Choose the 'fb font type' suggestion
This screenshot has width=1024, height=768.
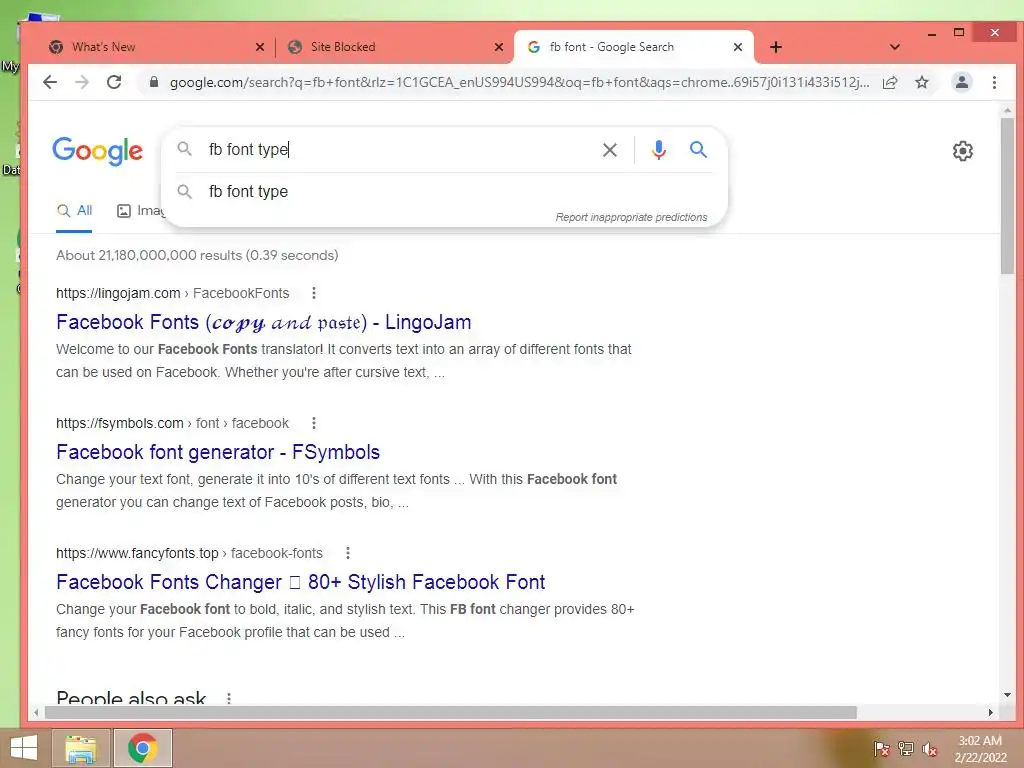pyautogui.click(x=444, y=191)
